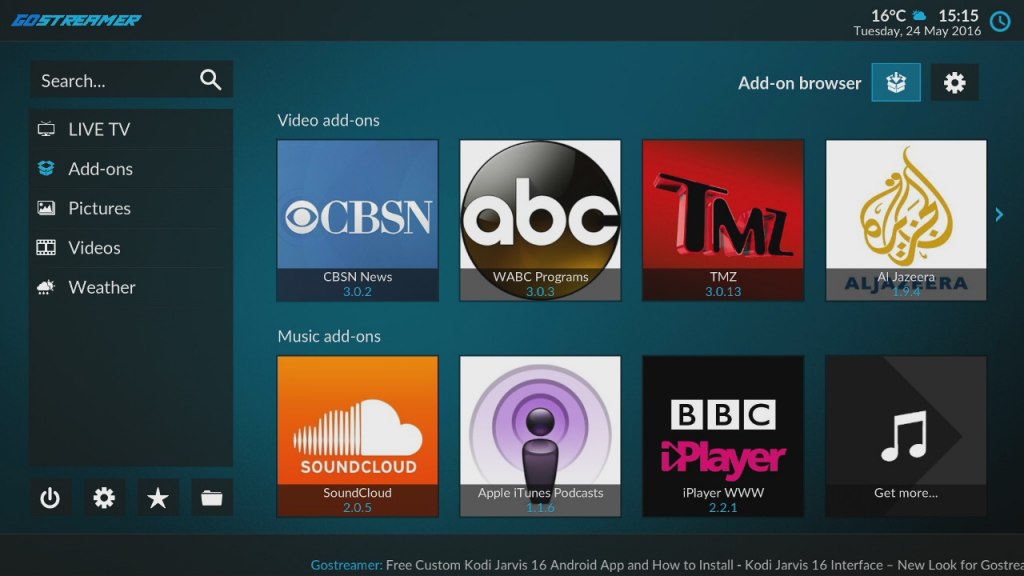Select Add-ons menu item
Image resolution: width=1024 pixels, height=576 pixels.
point(131,168)
